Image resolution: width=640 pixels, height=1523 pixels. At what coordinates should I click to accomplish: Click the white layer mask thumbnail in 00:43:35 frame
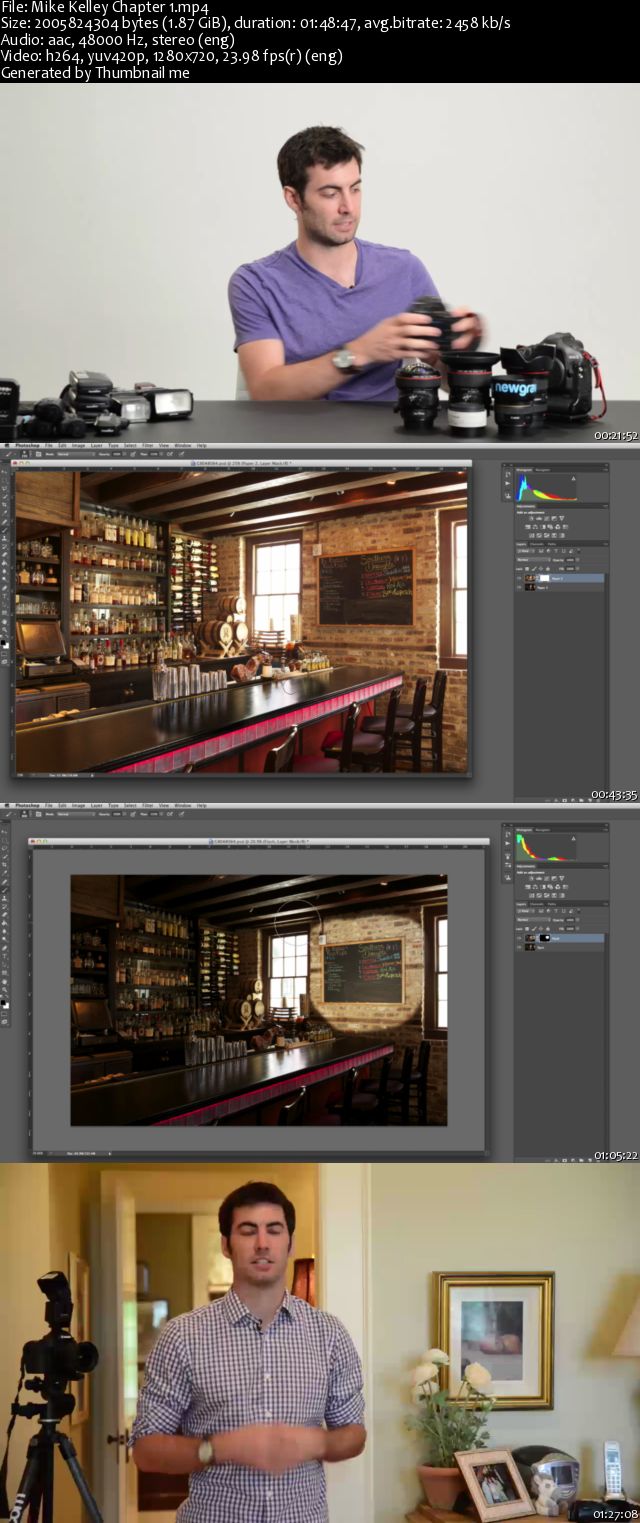[x=545, y=578]
